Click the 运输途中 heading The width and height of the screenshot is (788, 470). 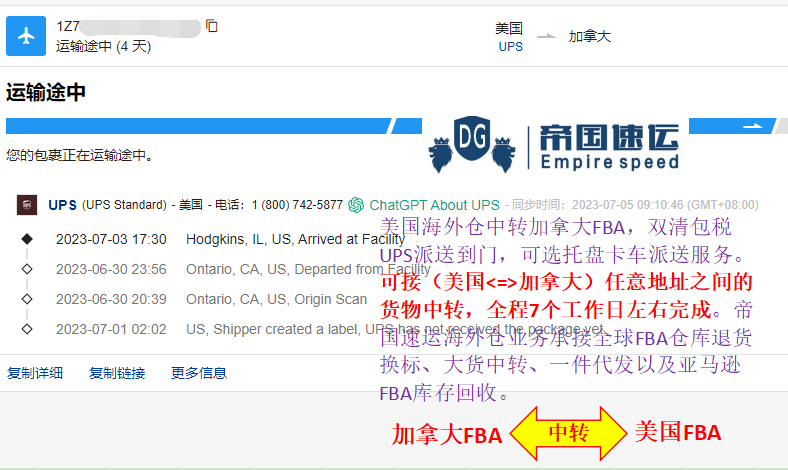tap(46, 93)
